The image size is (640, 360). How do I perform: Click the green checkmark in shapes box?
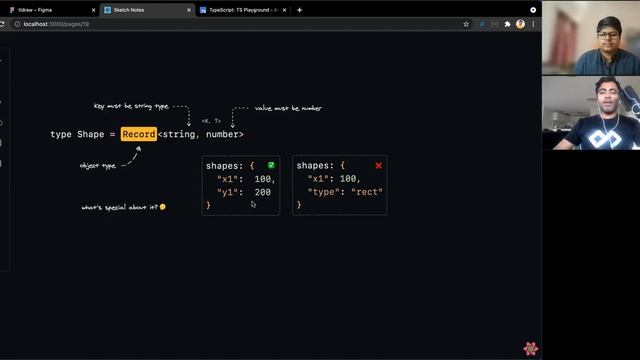pos(271,165)
